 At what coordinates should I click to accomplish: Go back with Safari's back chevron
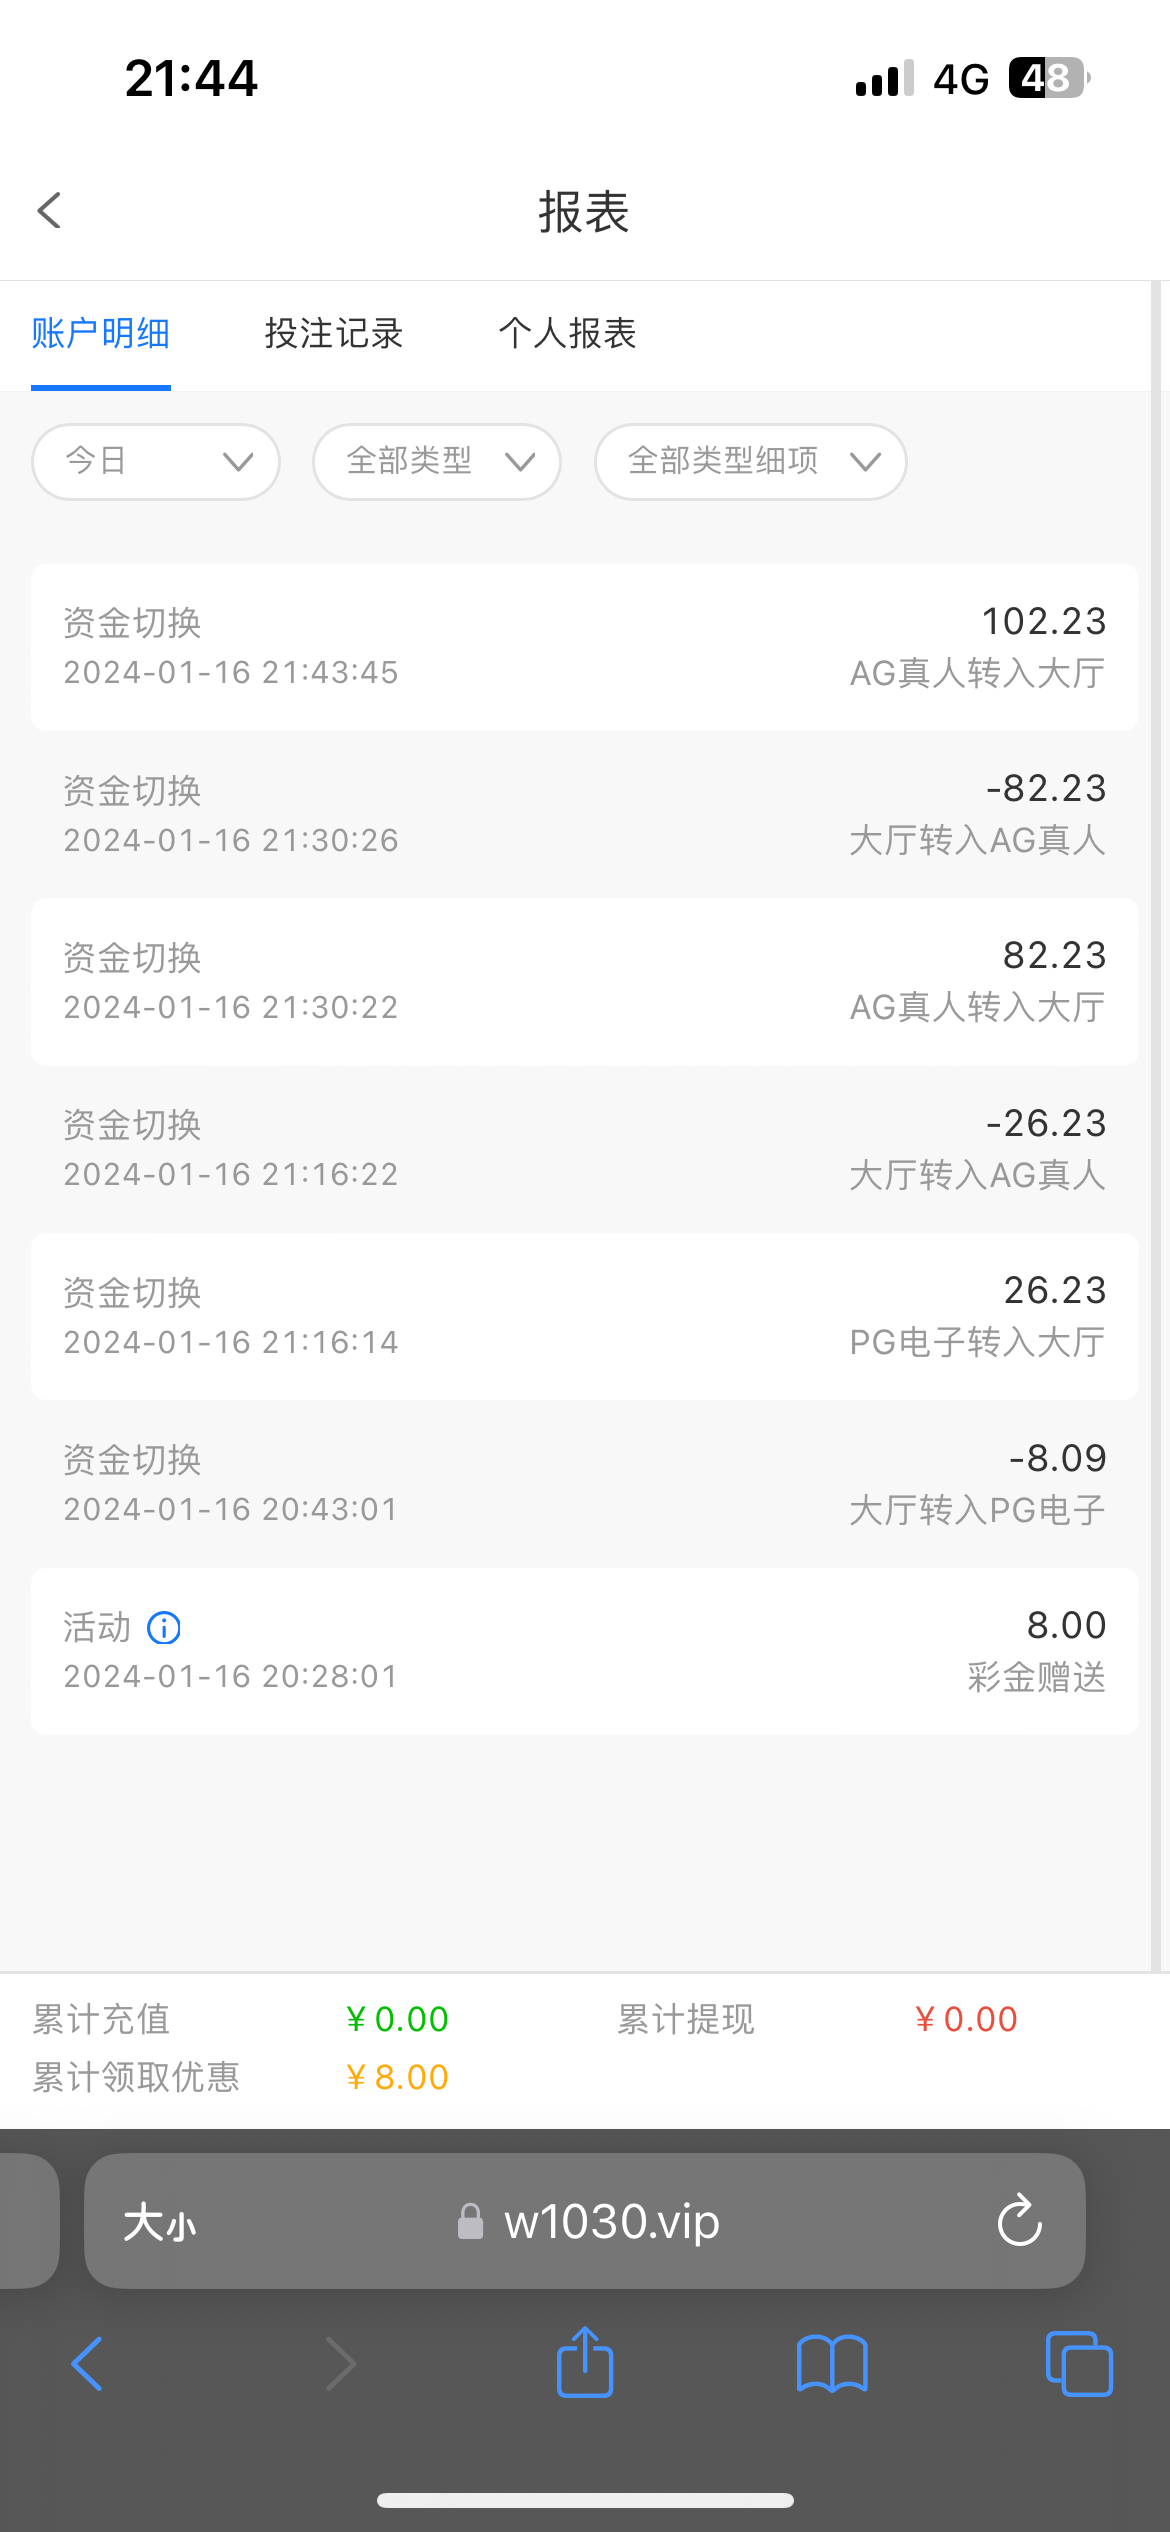[x=88, y=2364]
